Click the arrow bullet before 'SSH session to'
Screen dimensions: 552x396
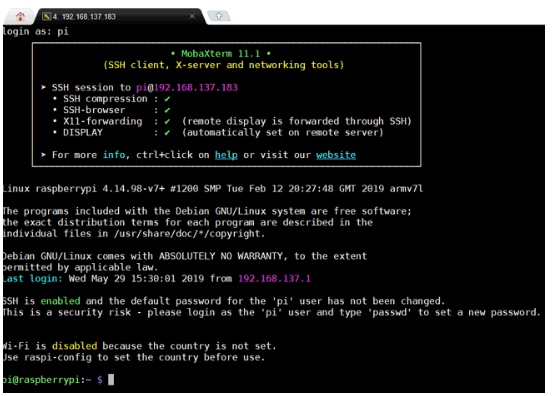pyautogui.click(x=43, y=87)
